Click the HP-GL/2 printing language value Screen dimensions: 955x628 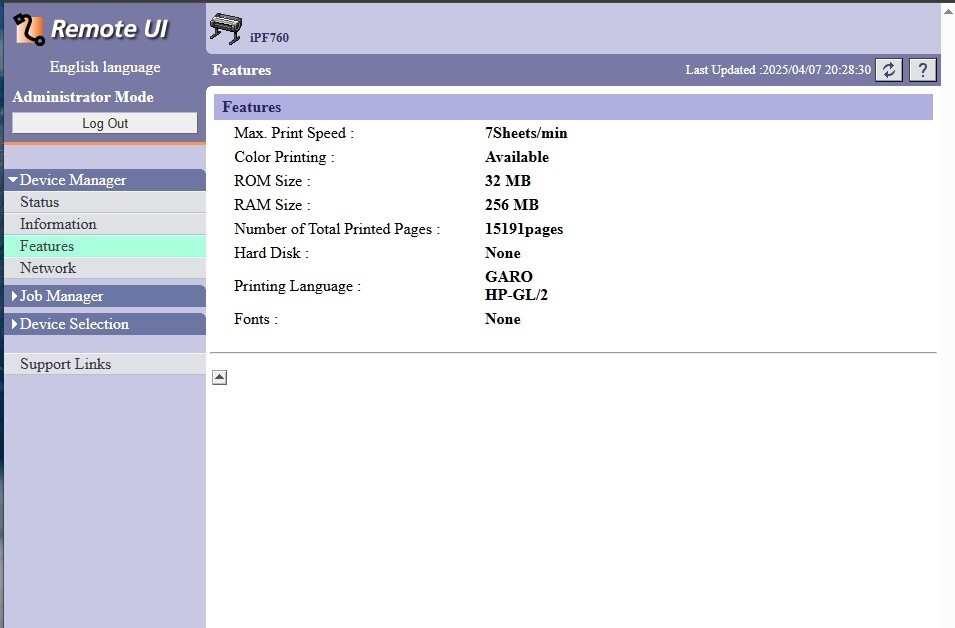516,295
